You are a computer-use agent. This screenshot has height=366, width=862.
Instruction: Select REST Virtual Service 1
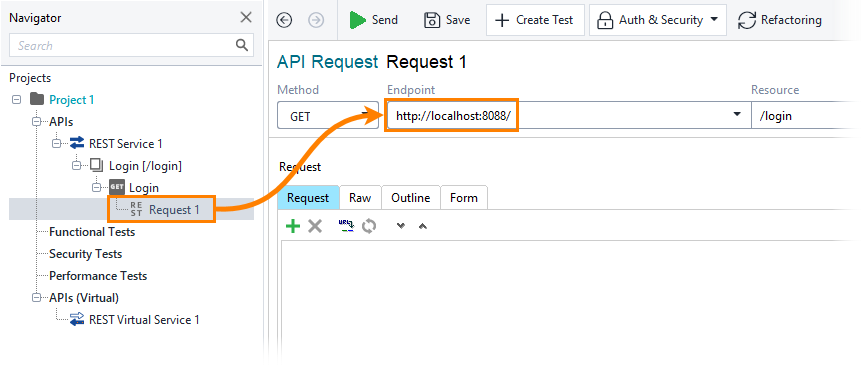144,319
